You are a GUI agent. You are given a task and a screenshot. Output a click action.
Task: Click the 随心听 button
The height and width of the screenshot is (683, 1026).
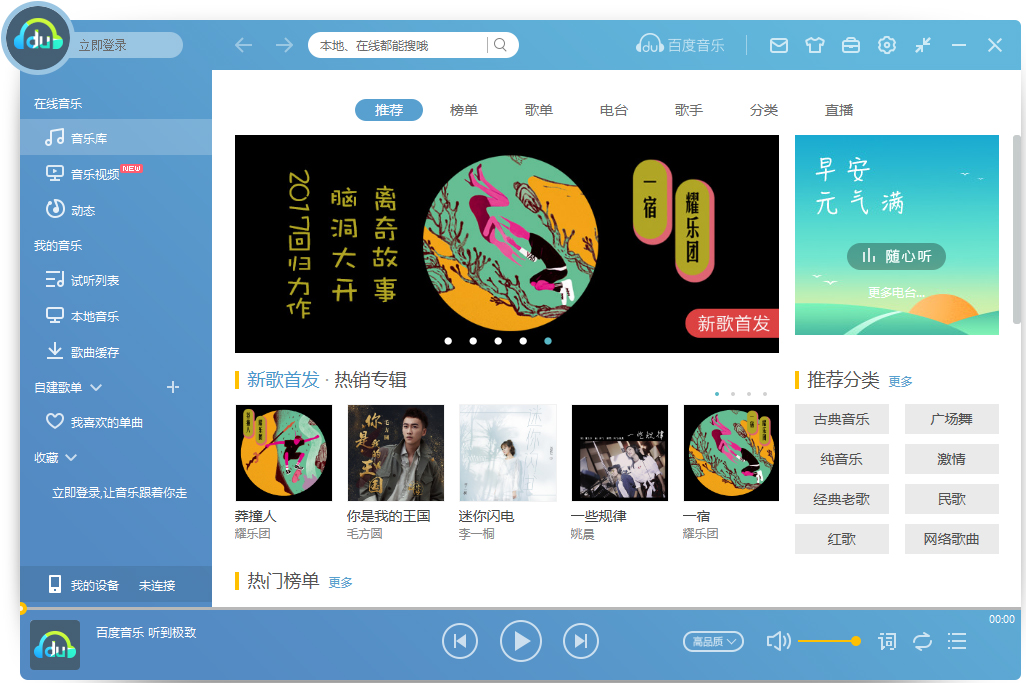pos(896,256)
